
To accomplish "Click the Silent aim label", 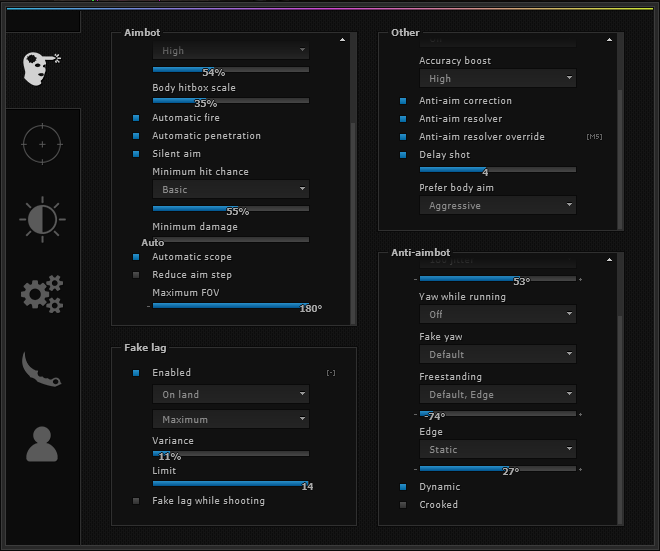I will (x=176, y=154).
